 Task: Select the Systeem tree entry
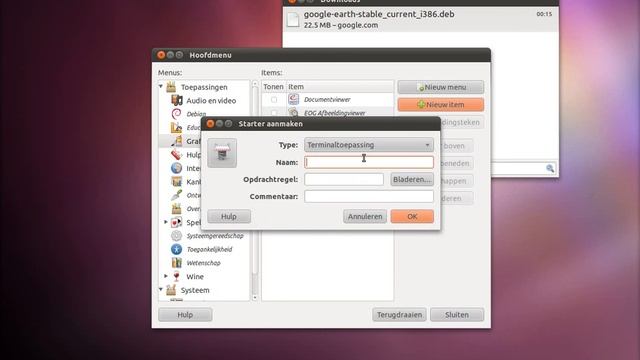click(195, 290)
